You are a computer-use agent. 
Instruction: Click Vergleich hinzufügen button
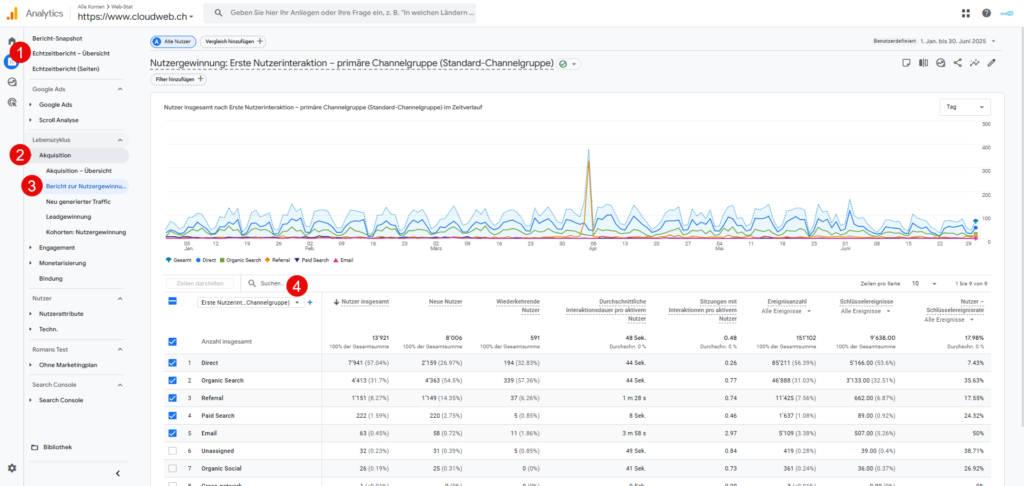tap(233, 41)
